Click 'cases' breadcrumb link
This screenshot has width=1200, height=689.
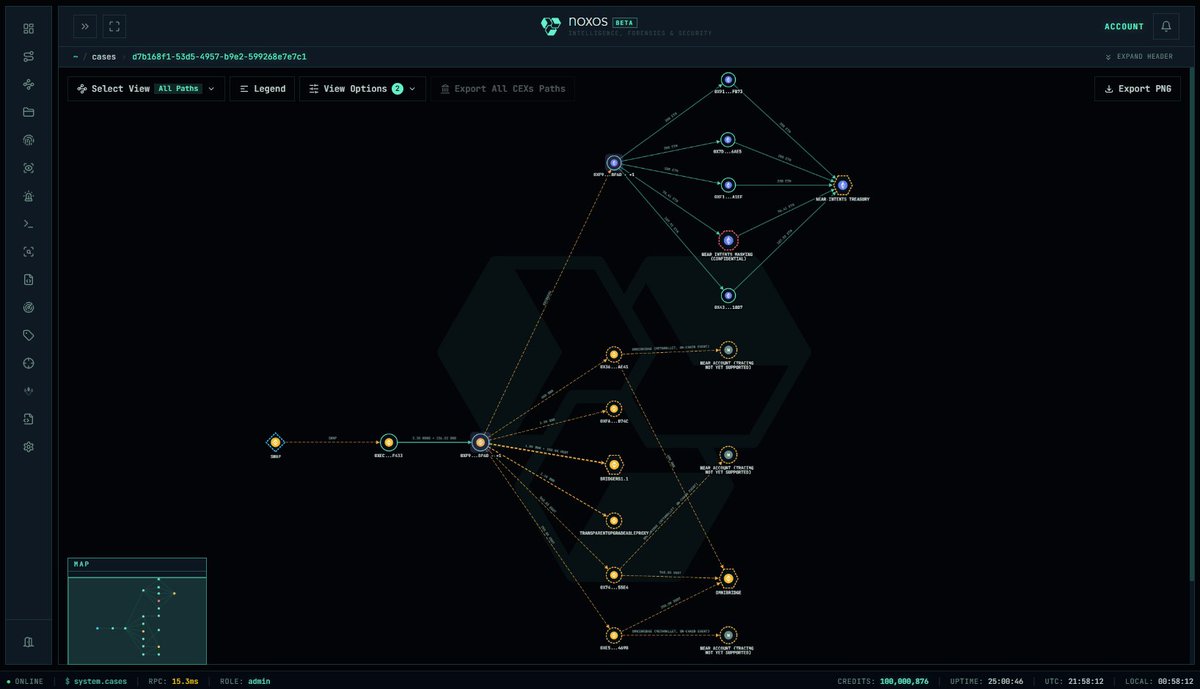[104, 57]
